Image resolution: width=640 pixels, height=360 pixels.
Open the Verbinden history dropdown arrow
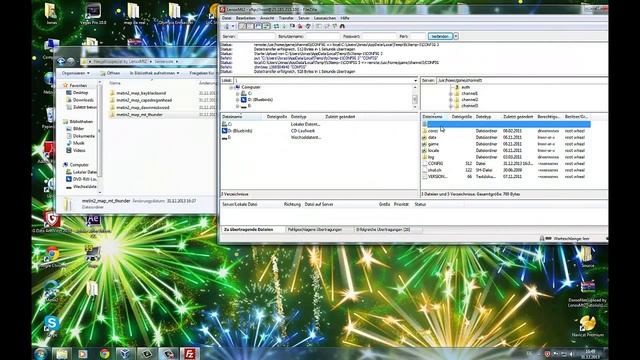click(x=456, y=36)
